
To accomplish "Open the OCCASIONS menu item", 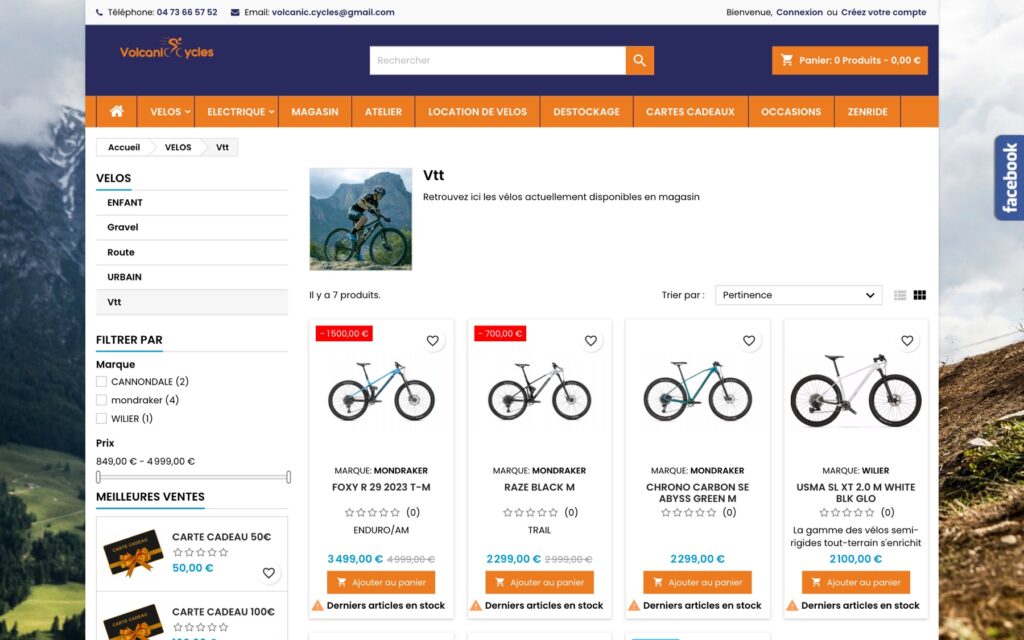I will 791,112.
